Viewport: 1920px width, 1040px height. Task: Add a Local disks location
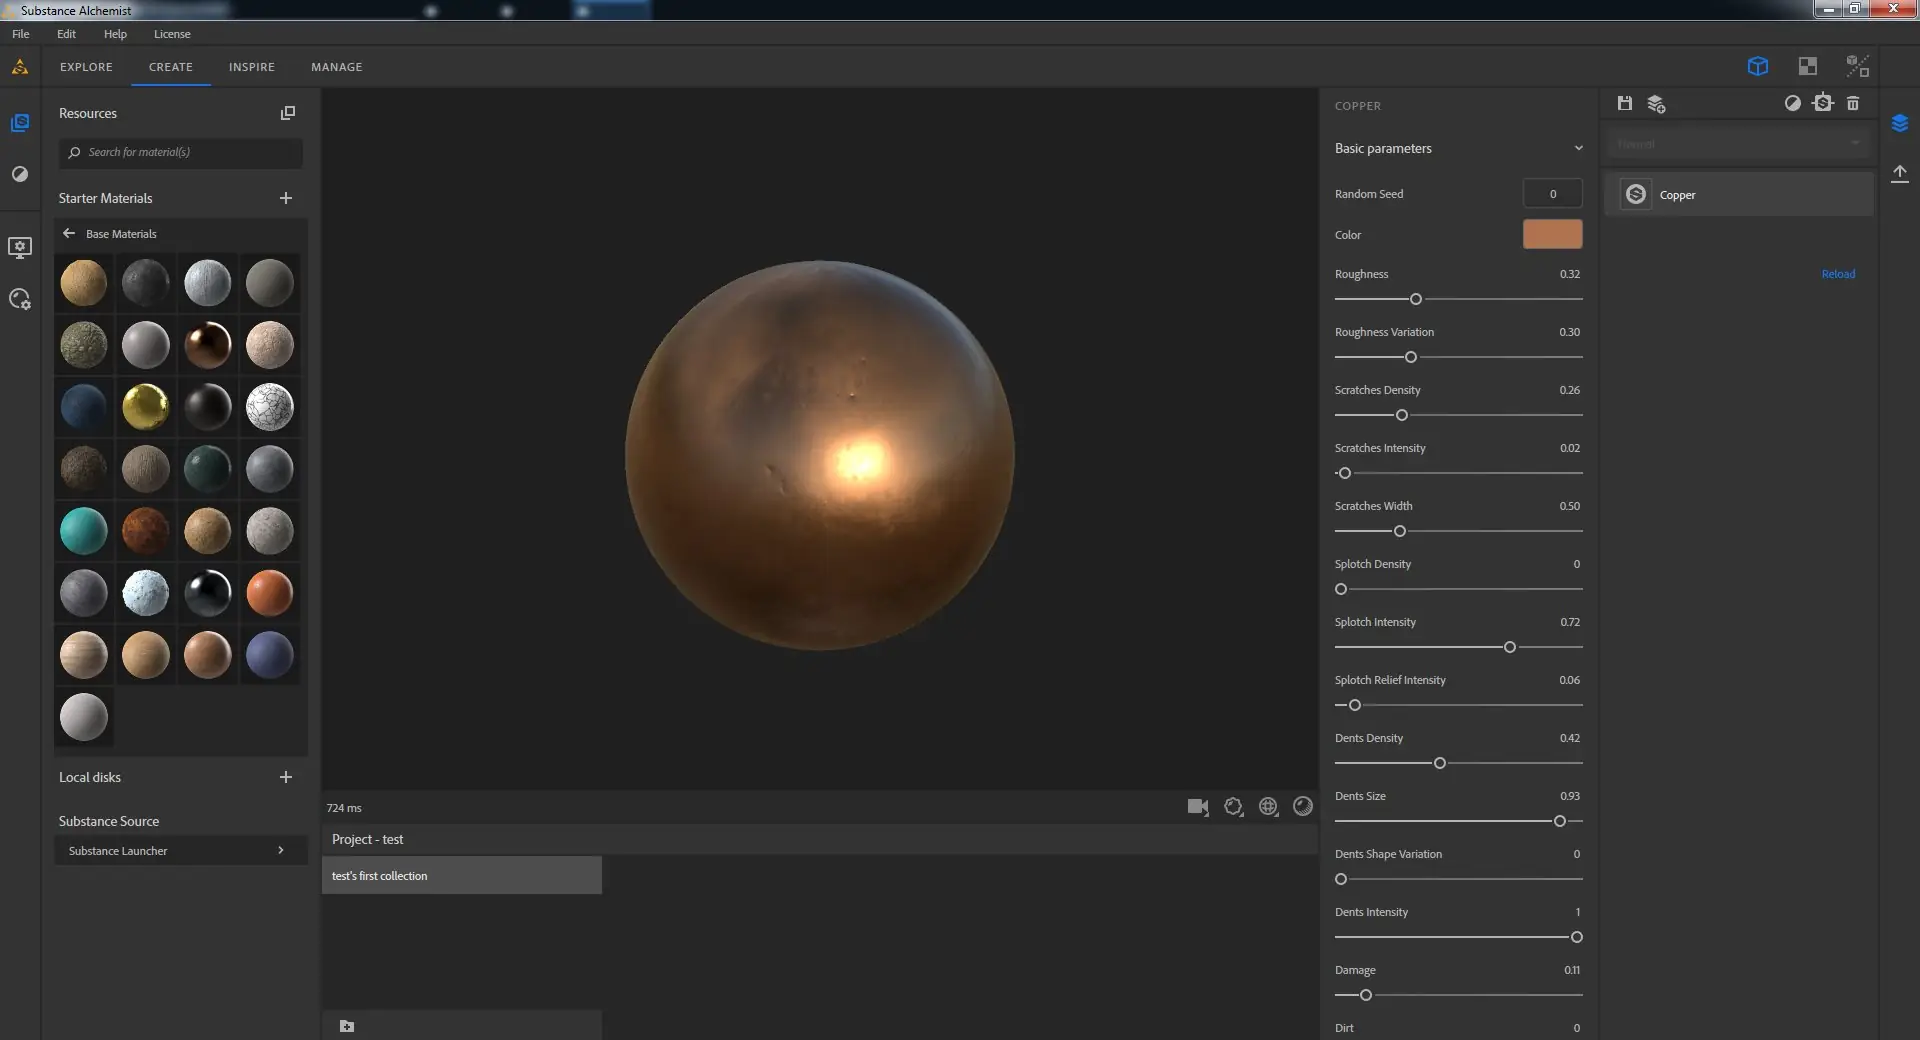(286, 777)
